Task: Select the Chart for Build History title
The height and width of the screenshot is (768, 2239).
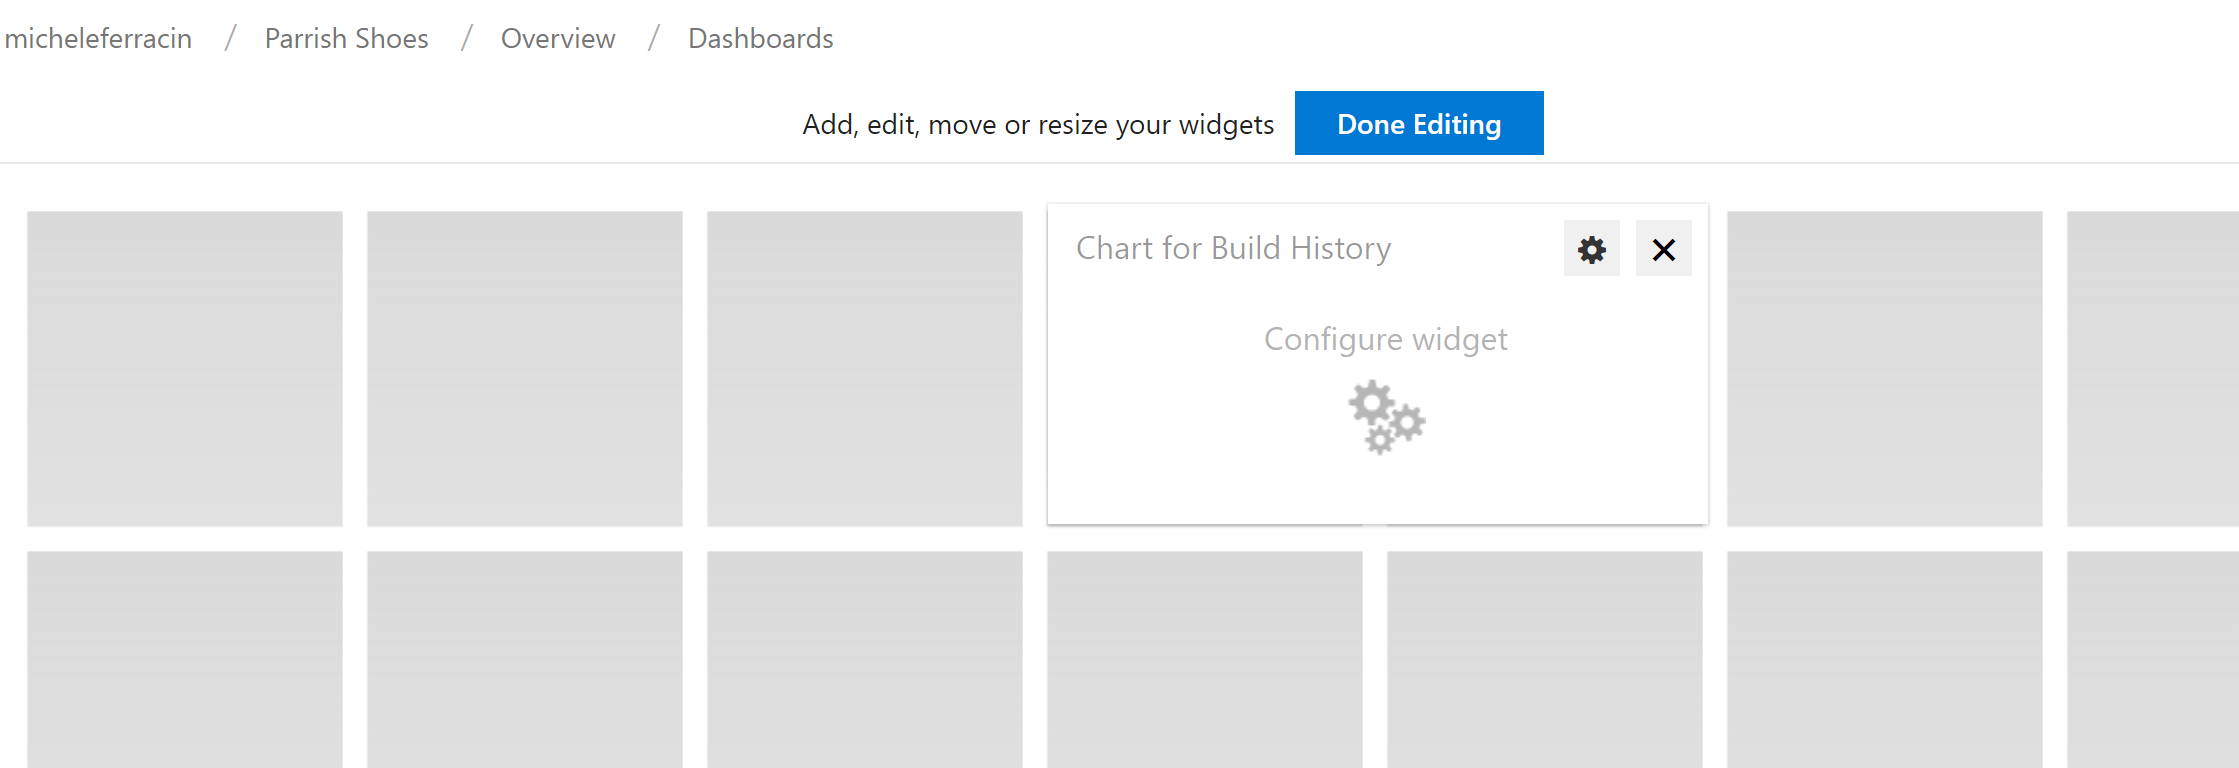Action: click(1233, 248)
